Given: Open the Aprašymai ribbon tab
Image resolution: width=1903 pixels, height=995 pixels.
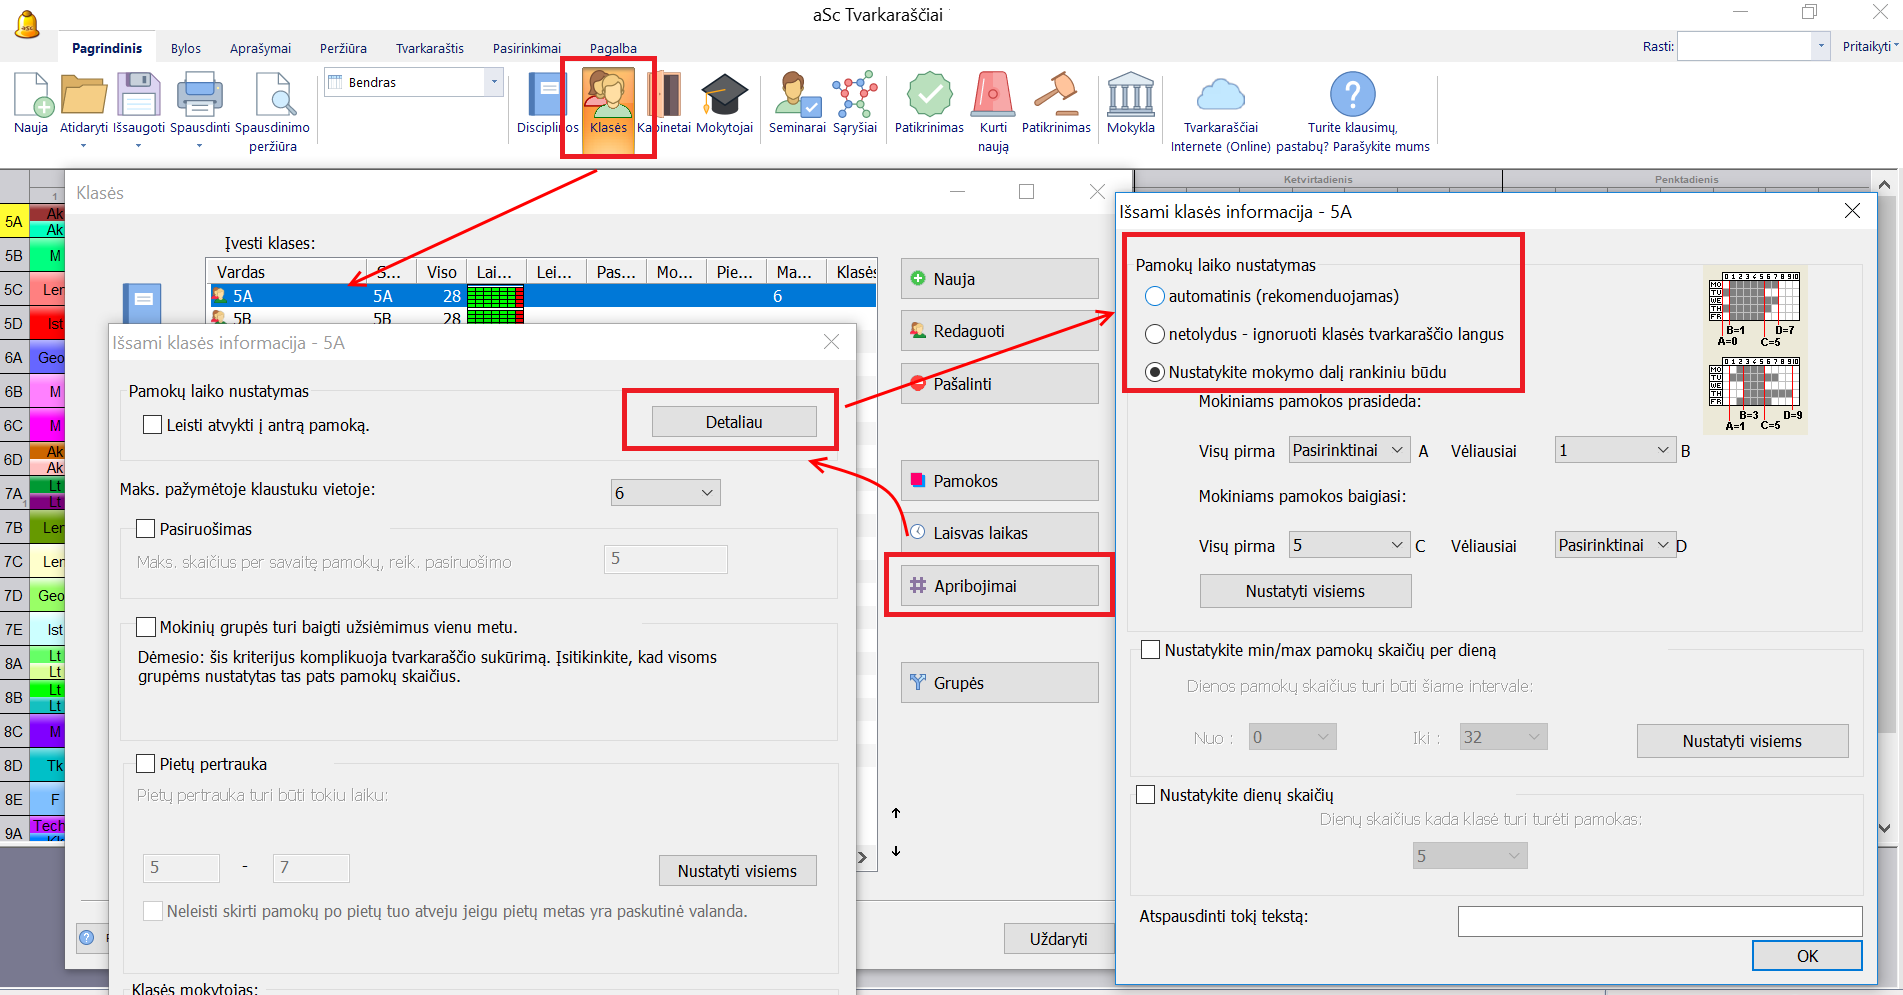Looking at the screenshot, I should click(260, 48).
